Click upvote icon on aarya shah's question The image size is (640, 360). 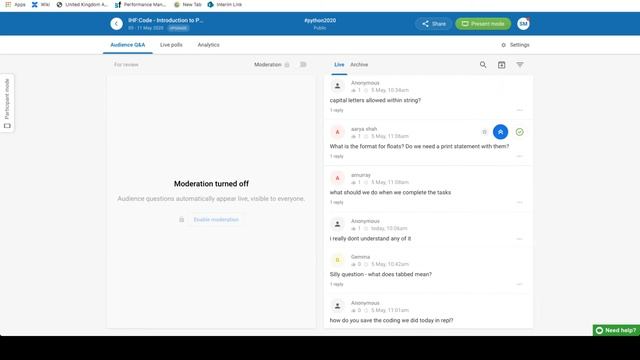(x=353, y=136)
